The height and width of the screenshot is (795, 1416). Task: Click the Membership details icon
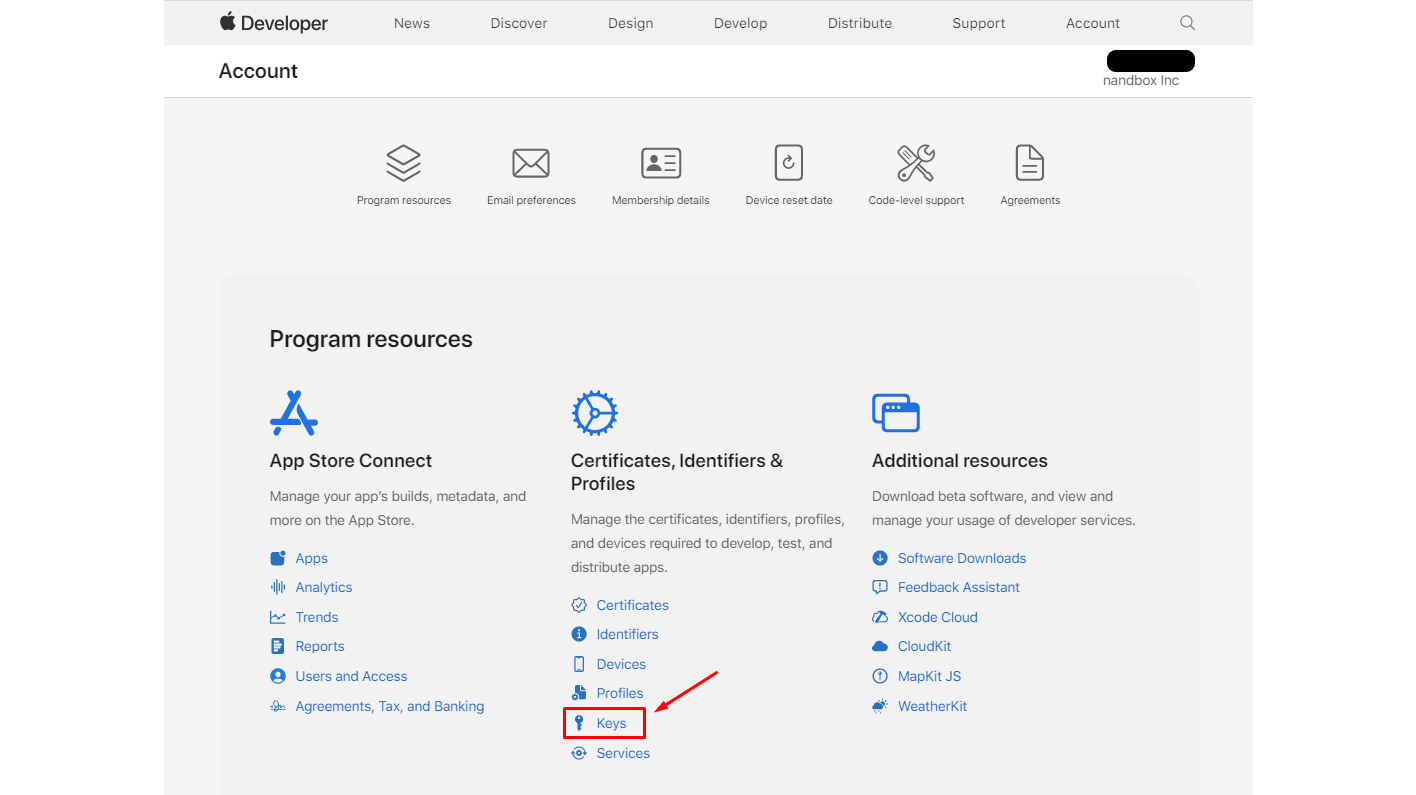click(x=660, y=163)
